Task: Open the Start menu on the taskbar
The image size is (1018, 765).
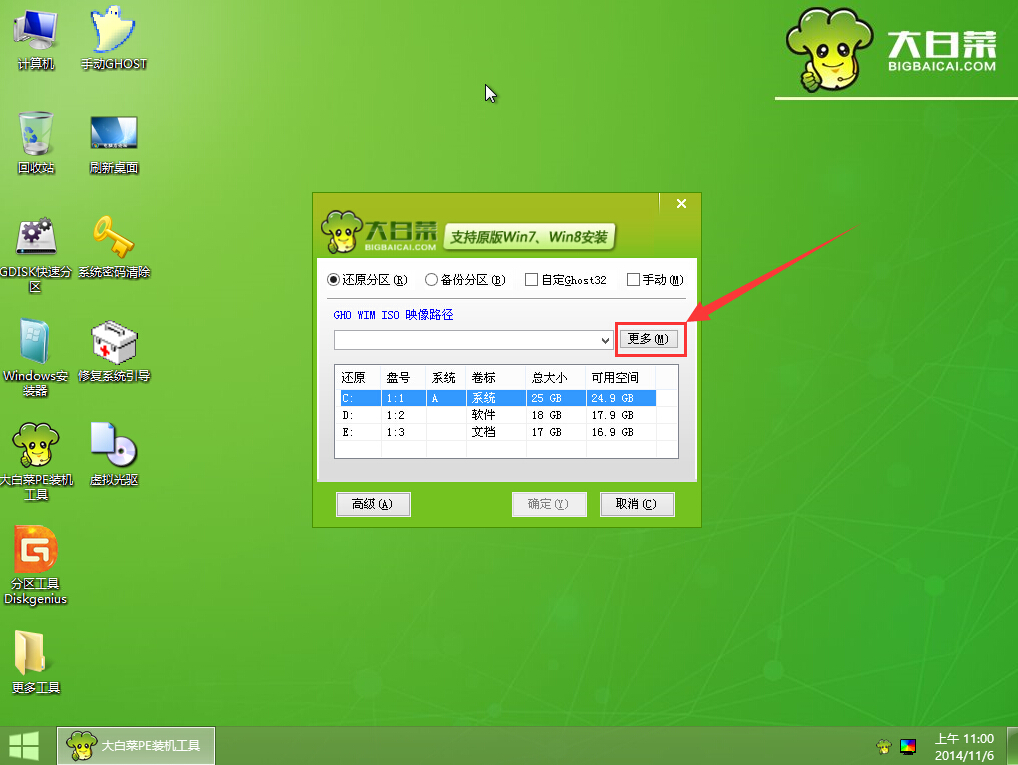Action: (22, 745)
